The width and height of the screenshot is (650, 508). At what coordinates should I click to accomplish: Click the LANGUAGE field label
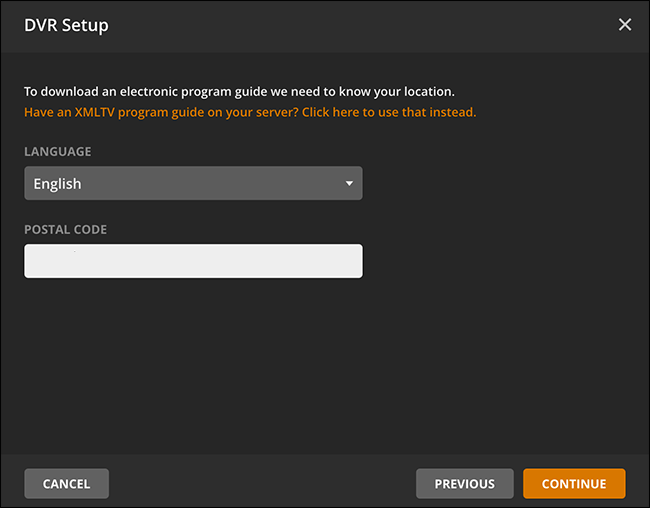[x=57, y=152]
